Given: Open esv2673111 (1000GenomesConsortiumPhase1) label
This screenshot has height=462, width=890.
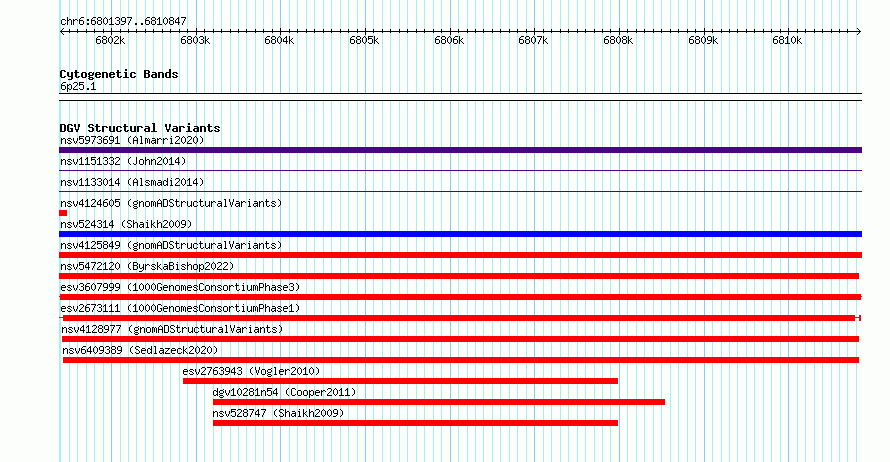Looking at the screenshot, I should coord(180,308).
